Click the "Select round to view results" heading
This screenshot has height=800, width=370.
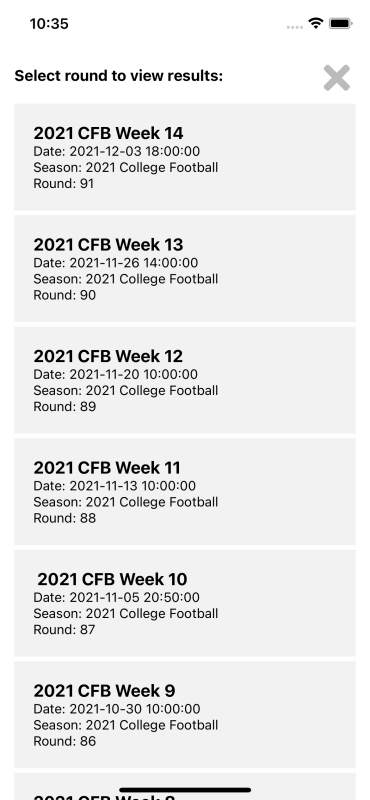click(x=118, y=76)
